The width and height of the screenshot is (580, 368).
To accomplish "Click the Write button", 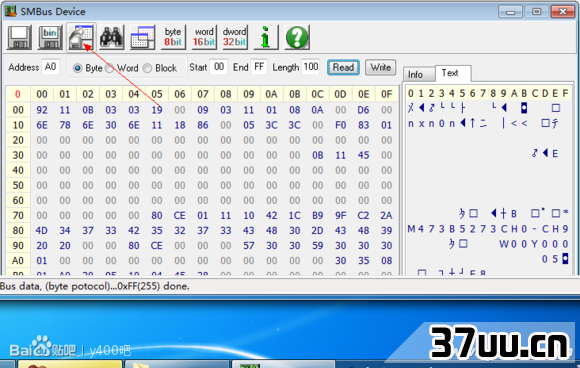I will [x=381, y=67].
